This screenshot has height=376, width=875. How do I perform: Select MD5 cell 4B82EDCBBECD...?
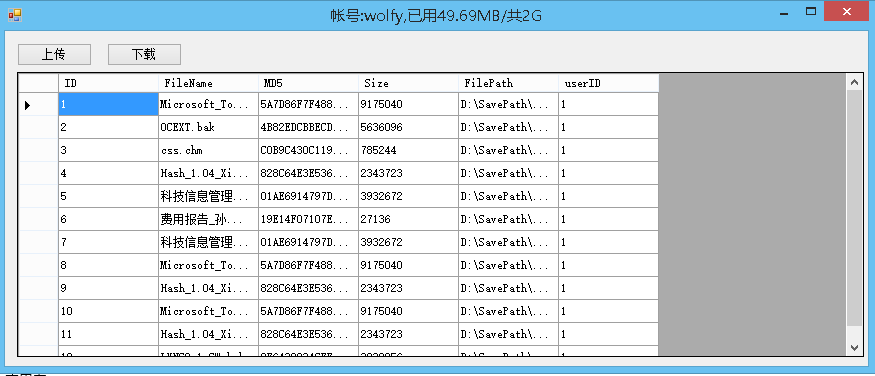308,127
